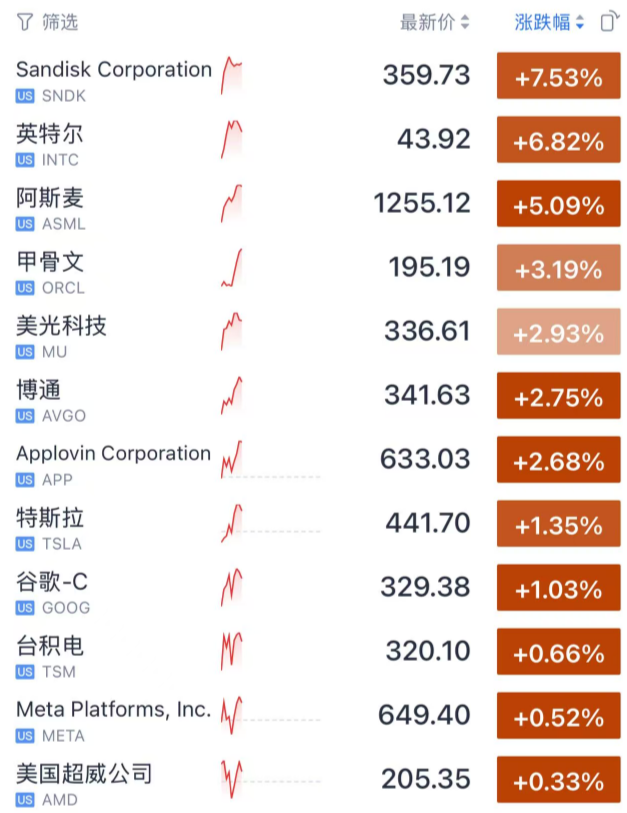
Task: Click the US market badge beside AMD
Action: pos(25,800)
